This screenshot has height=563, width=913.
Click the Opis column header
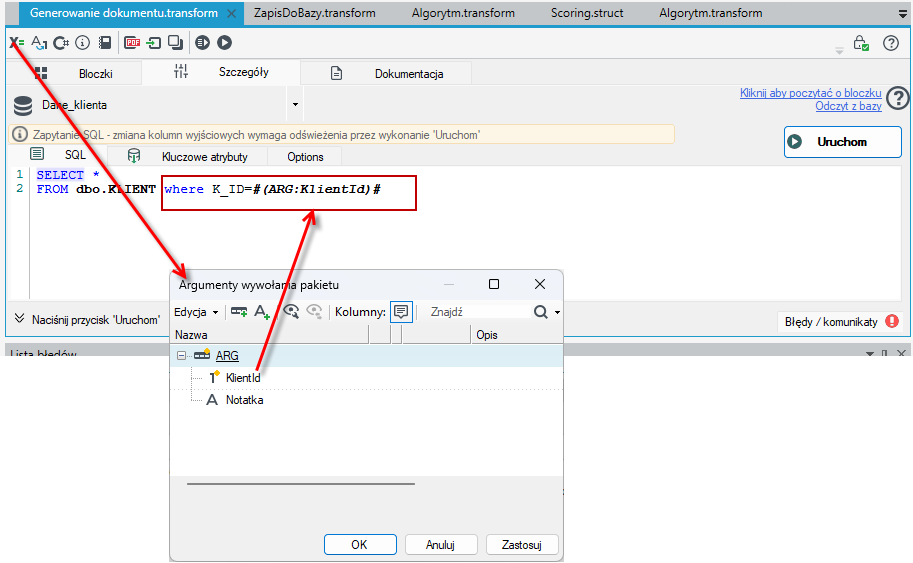pyautogui.click(x=517, y=335)
